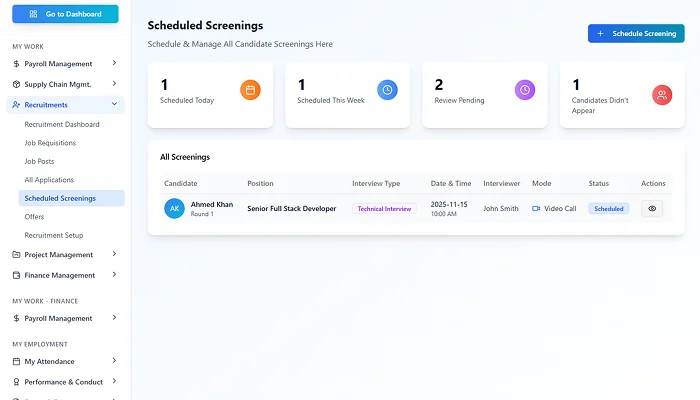Viewport: 700px width, 400px height.
Task: Click the AK avatar for Ahmed Khan
Action: 174,209
